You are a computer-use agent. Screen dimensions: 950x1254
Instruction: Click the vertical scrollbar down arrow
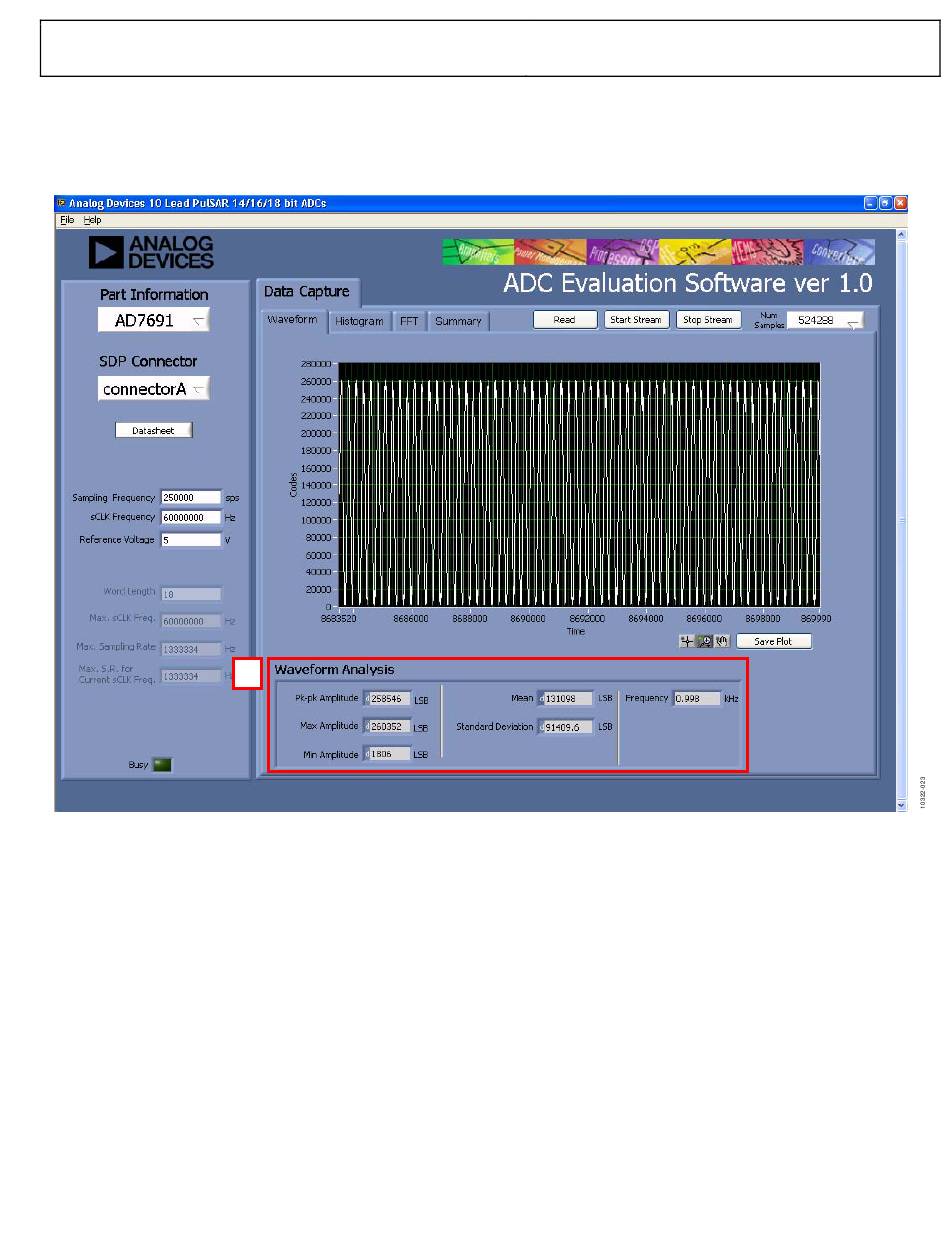click(901, 804)
